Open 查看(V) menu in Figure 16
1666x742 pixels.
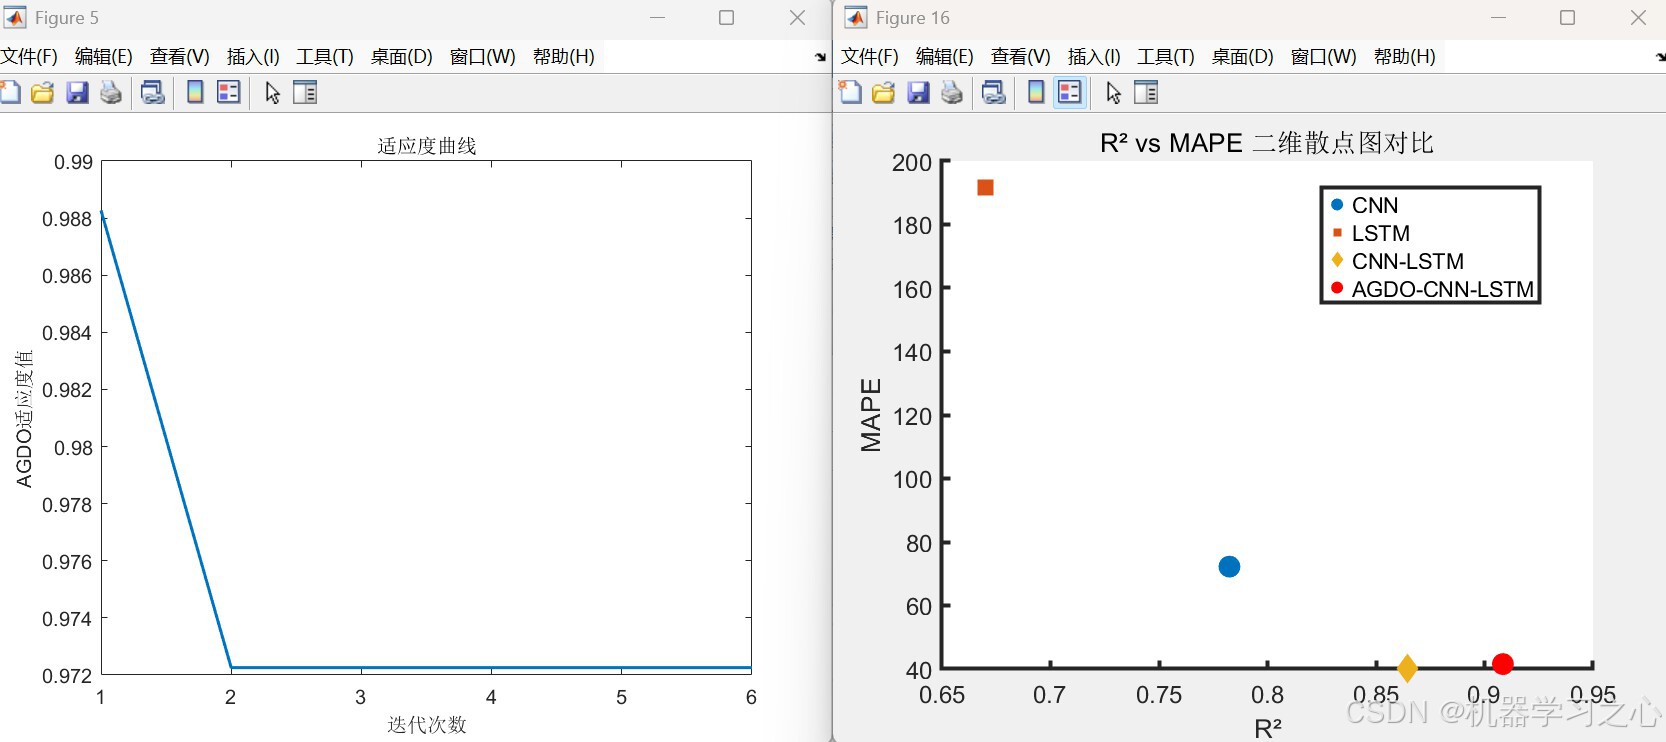[1021, 57]
